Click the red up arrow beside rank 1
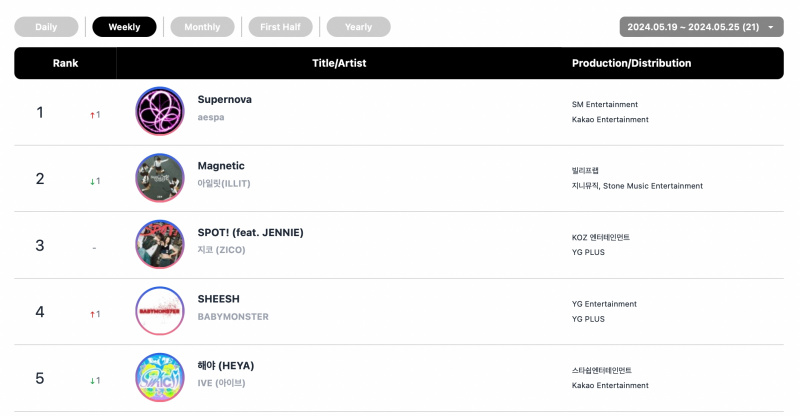Image resolution: width=800 pixels, height=416 pixels. click(92, 115)
